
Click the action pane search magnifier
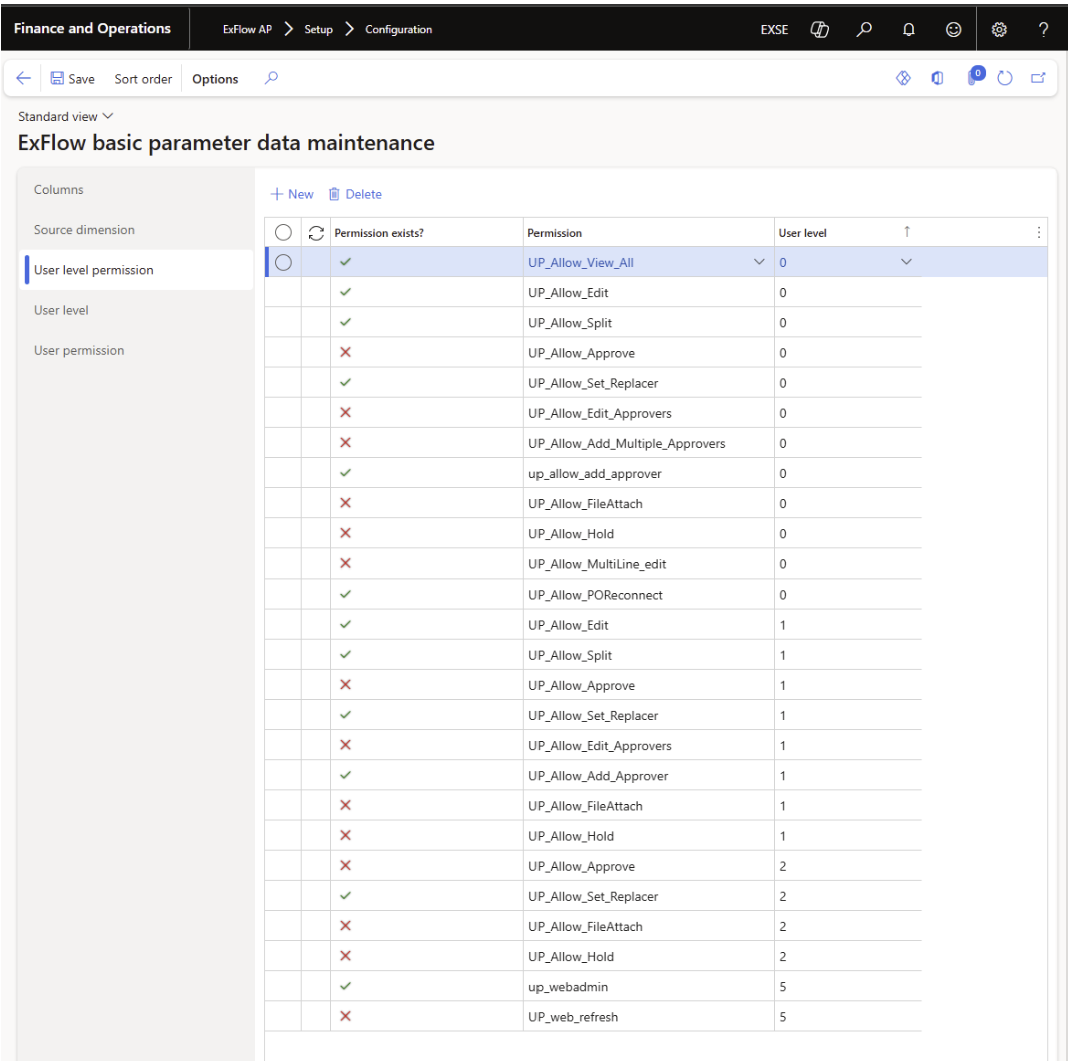pos(271,78)
